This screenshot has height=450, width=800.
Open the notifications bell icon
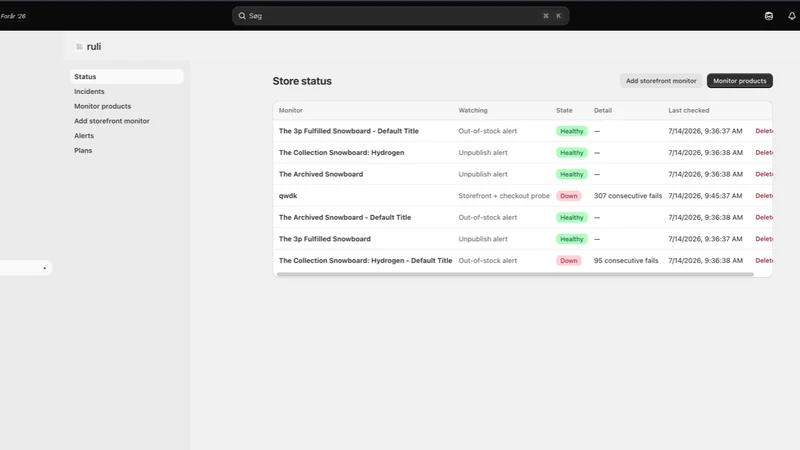click(x=791, y=16)
